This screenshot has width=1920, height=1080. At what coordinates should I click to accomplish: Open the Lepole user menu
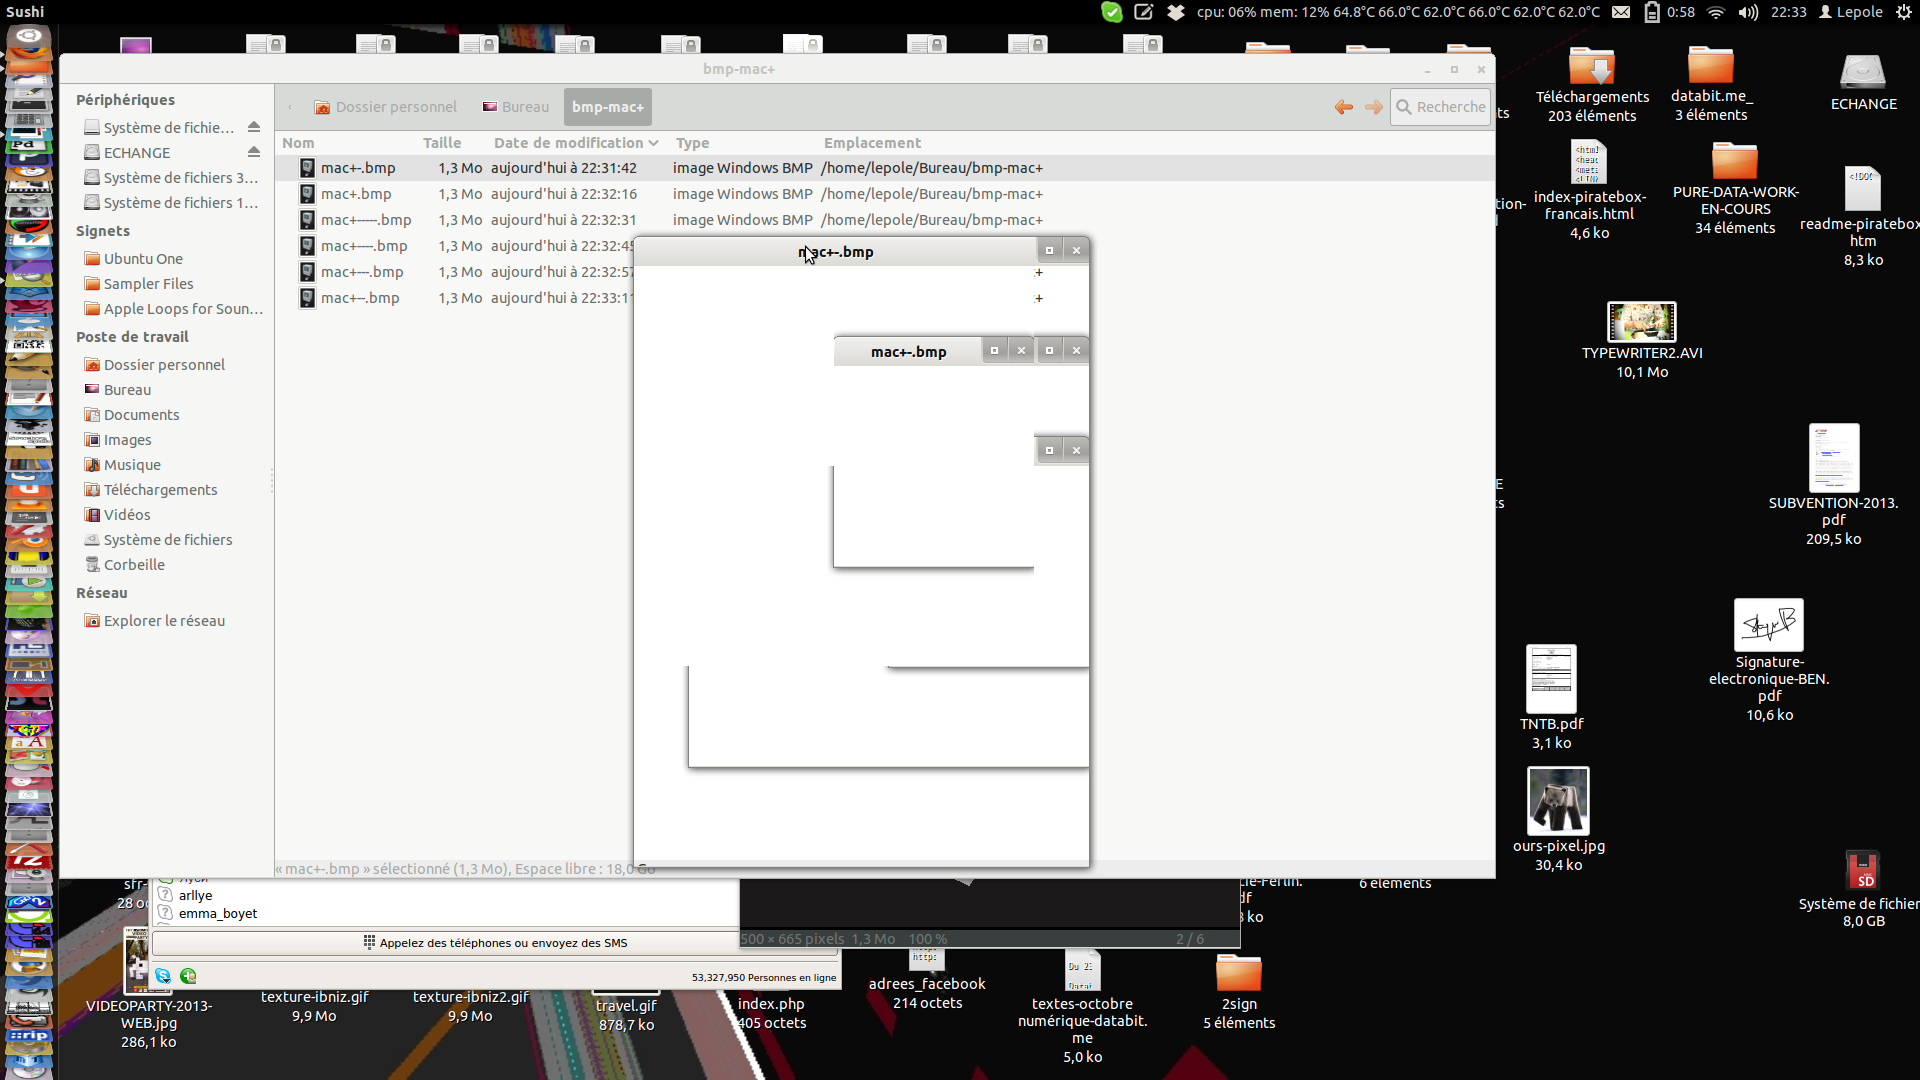click(x=1850, y=12)
